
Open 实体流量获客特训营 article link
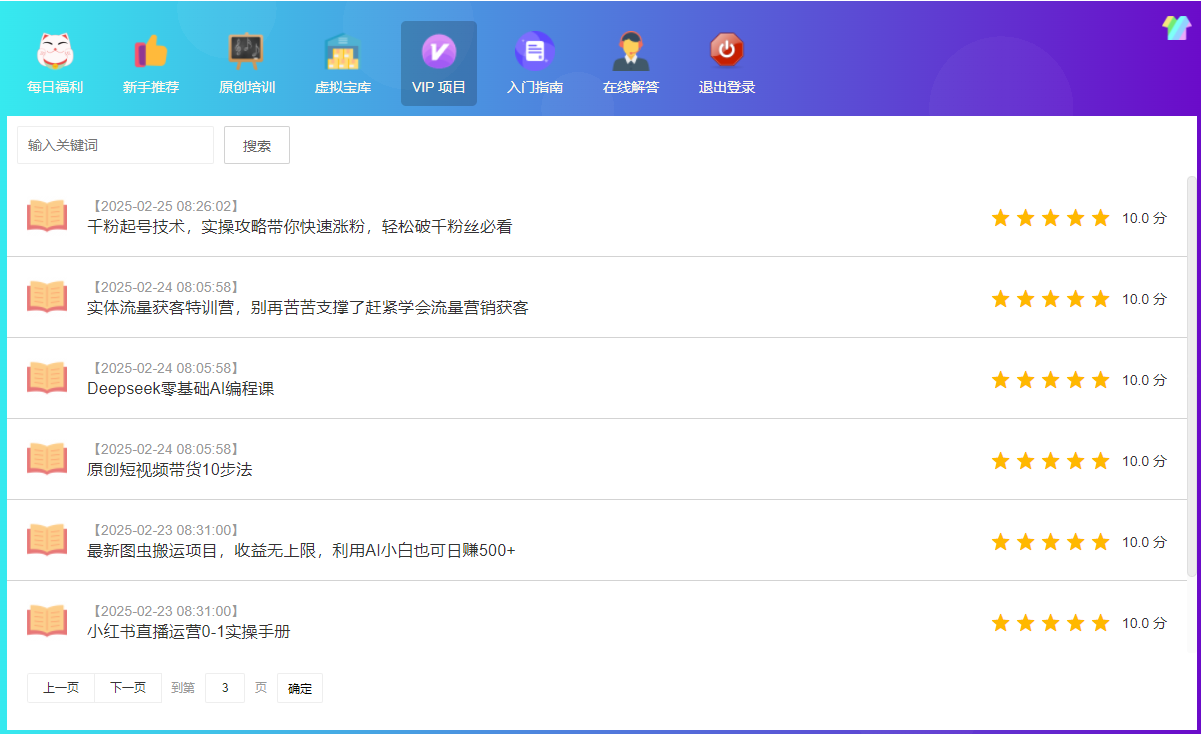(308, 308)
